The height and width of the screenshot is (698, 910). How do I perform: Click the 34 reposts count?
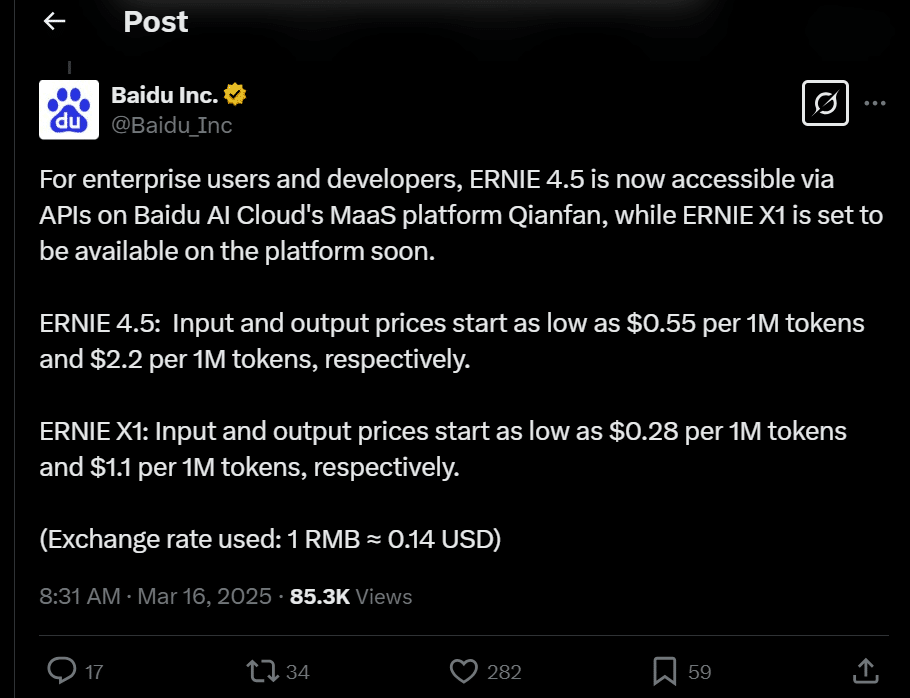[298, 672]
